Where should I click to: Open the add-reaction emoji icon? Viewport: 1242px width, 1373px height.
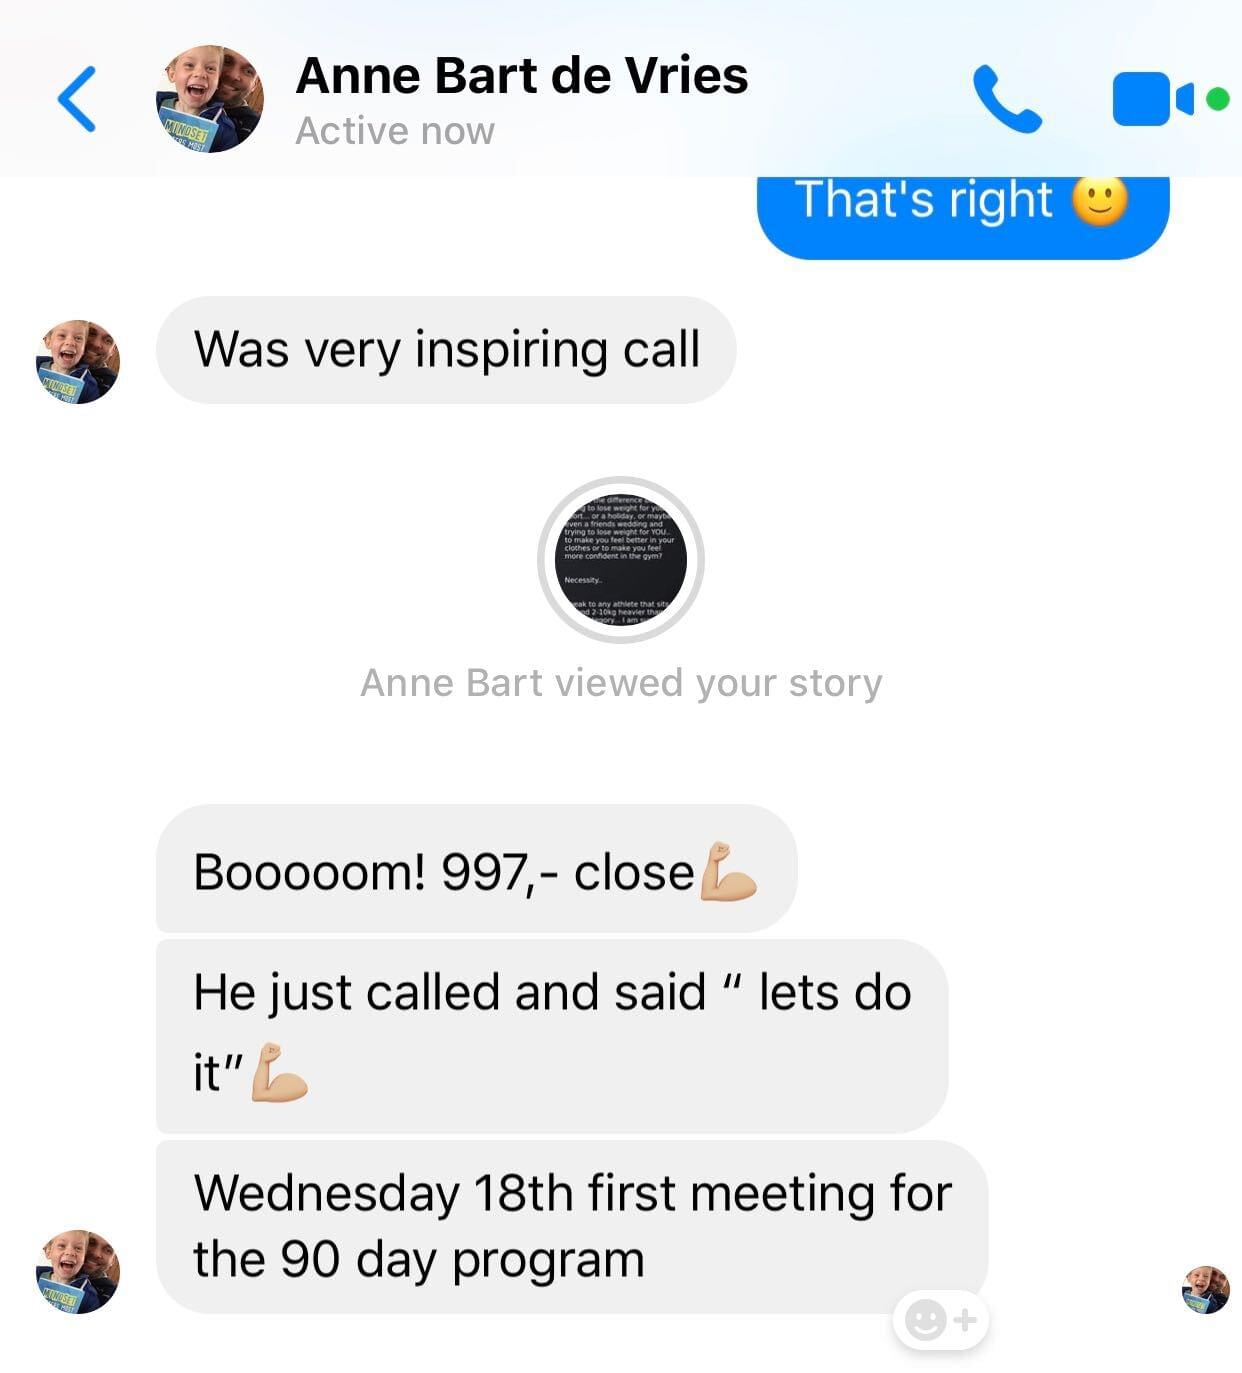point(941,1320)
